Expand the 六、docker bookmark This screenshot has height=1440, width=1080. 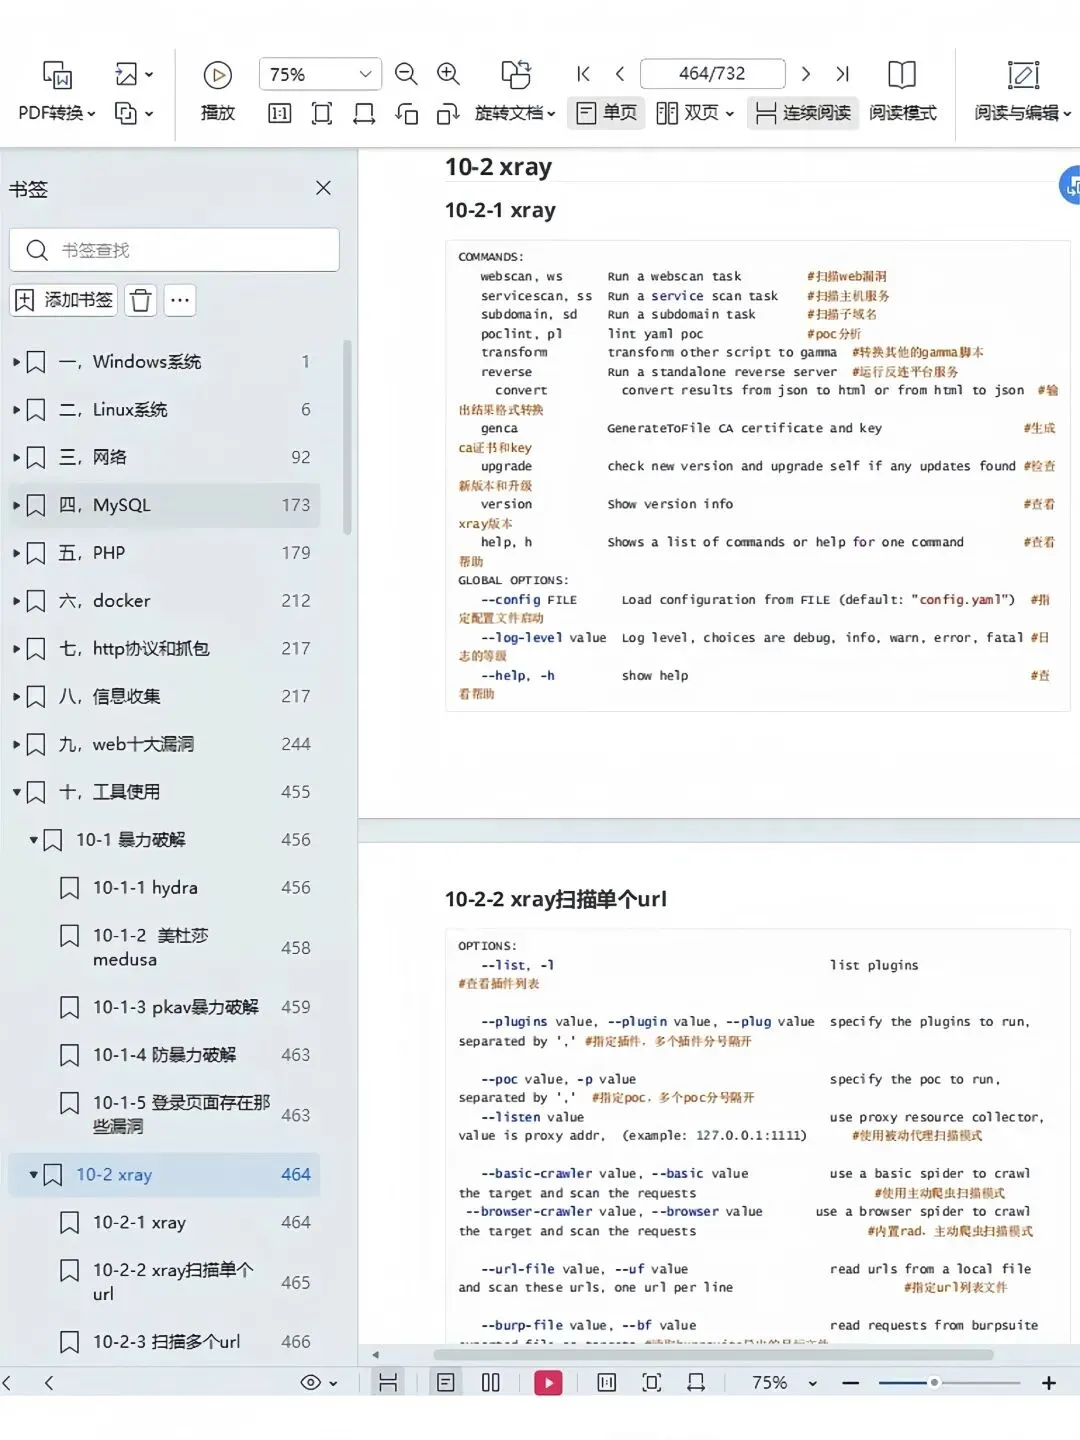coord(16,601)
